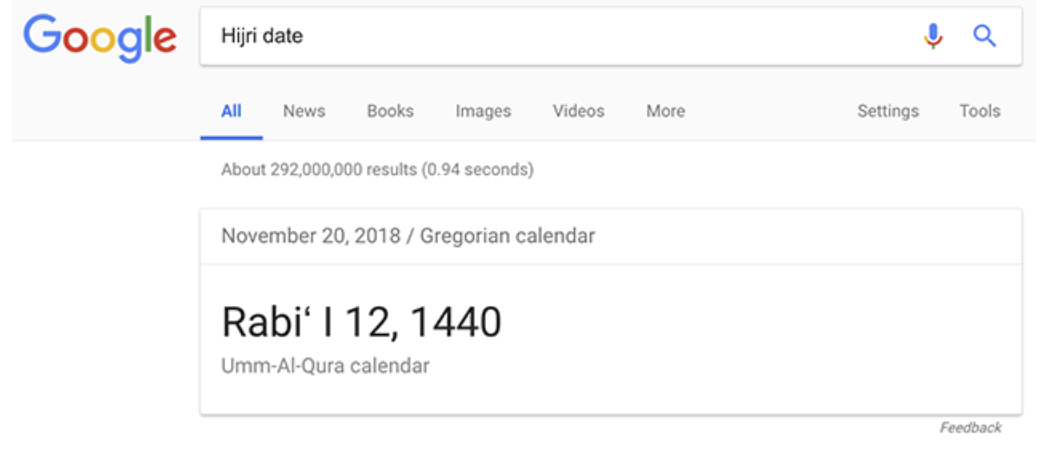Open the Books results tab
Screen dimensions: 1048x458
point(390,111)
